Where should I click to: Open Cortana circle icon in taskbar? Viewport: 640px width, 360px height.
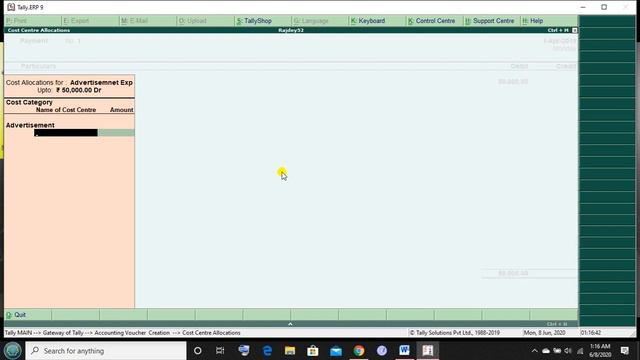198,351
